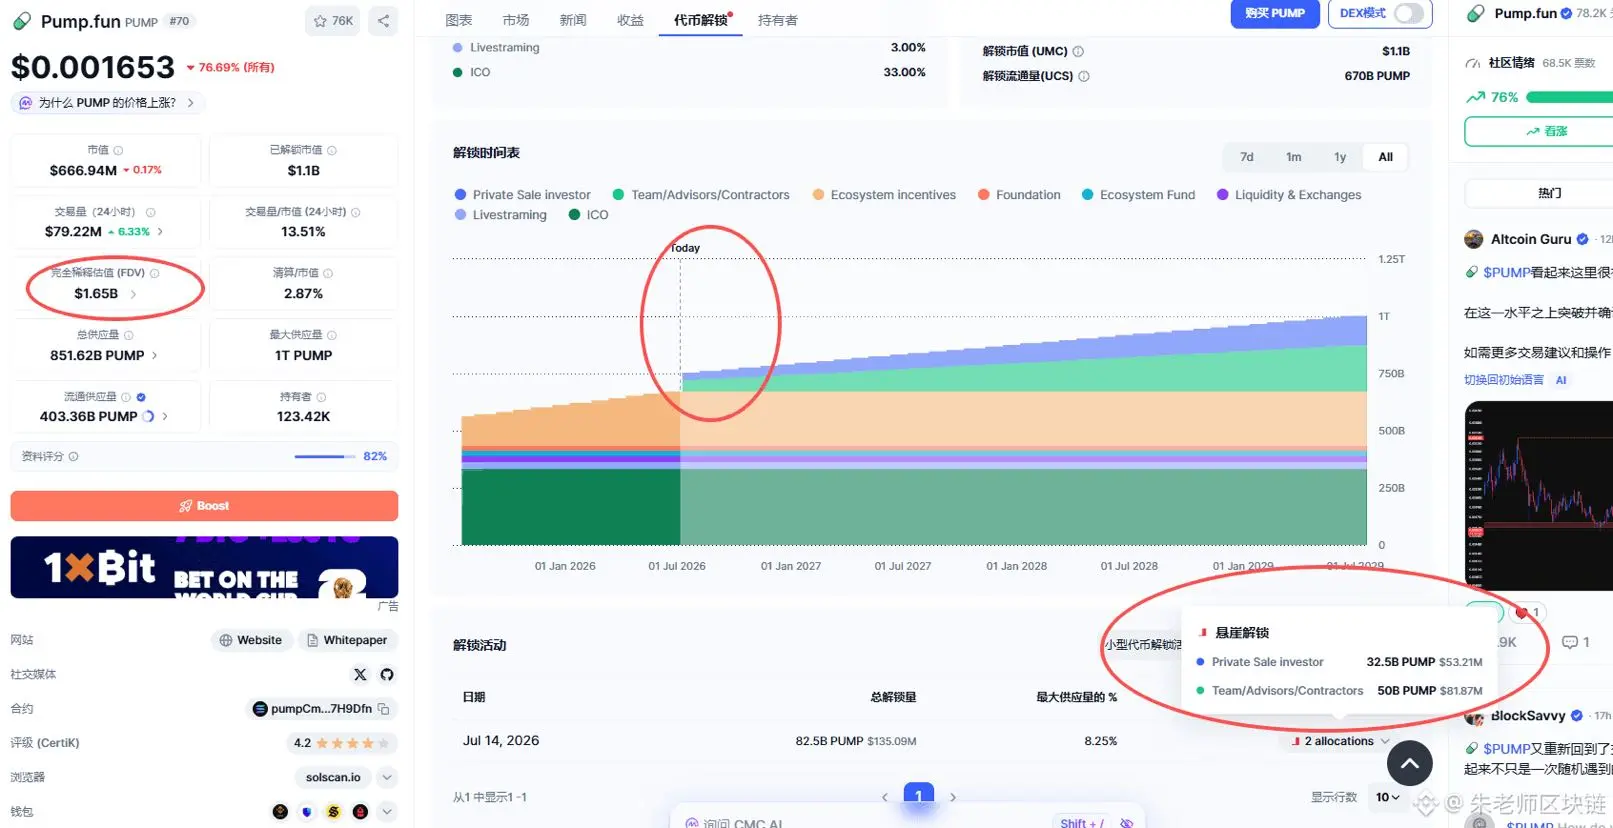Copy the pumpCm...7H9Dfn contract address

[383, 709]
